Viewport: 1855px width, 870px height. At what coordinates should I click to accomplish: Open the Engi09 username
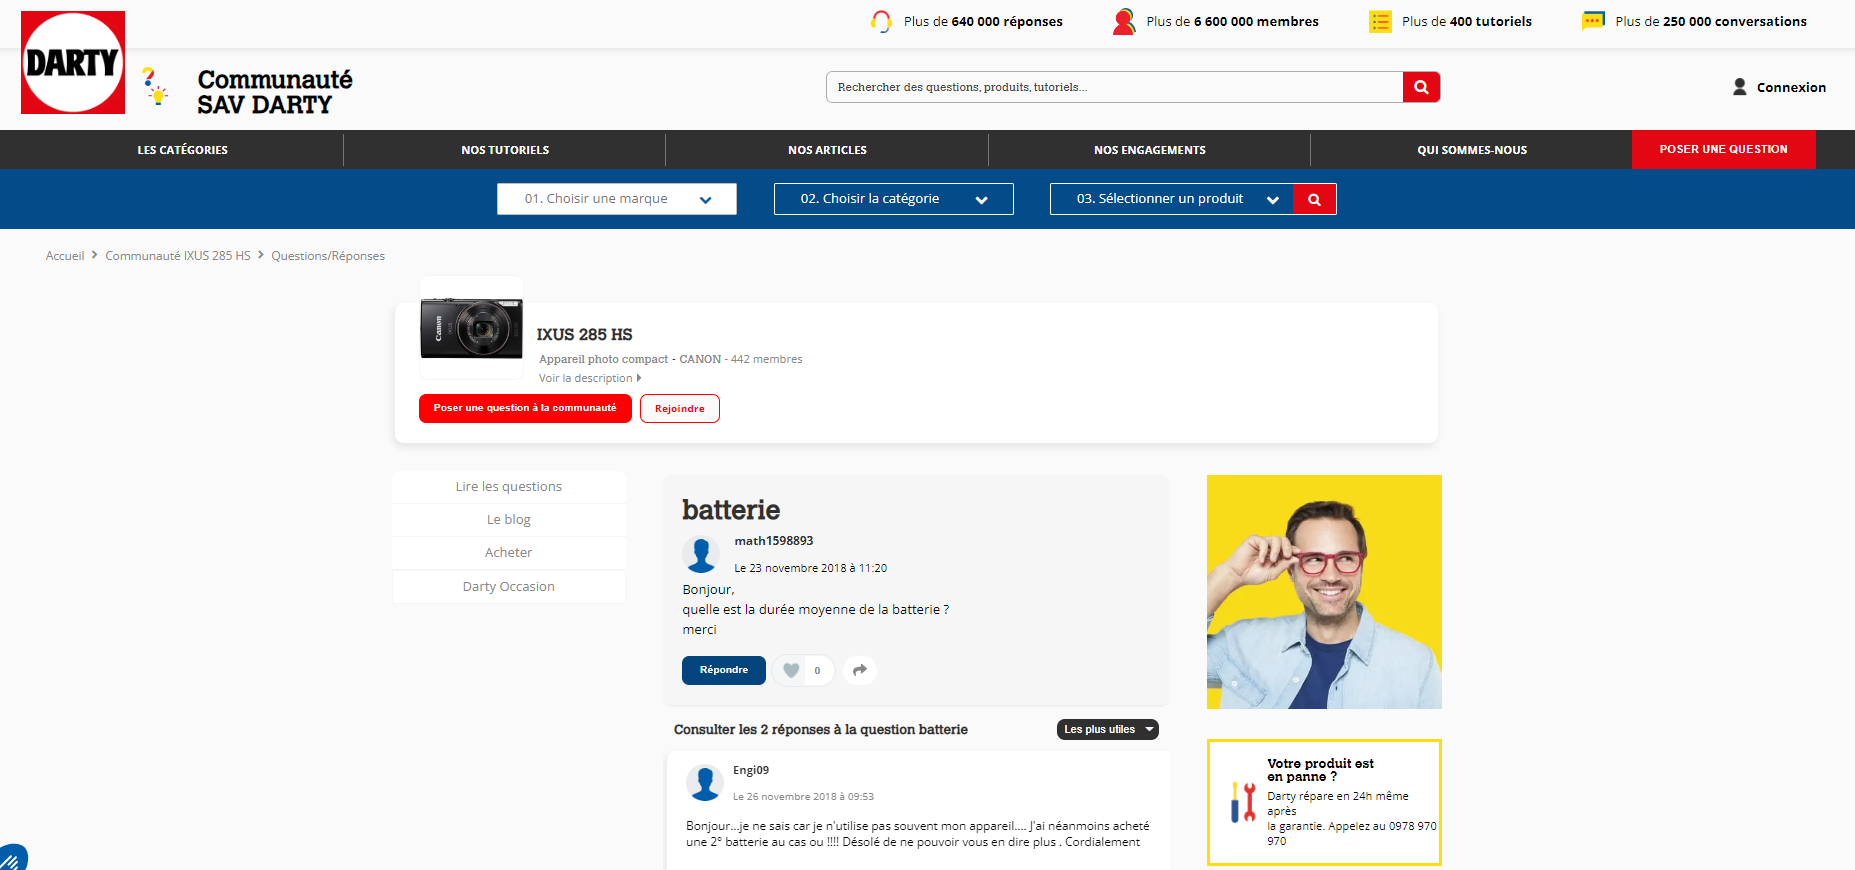[751, 770]
